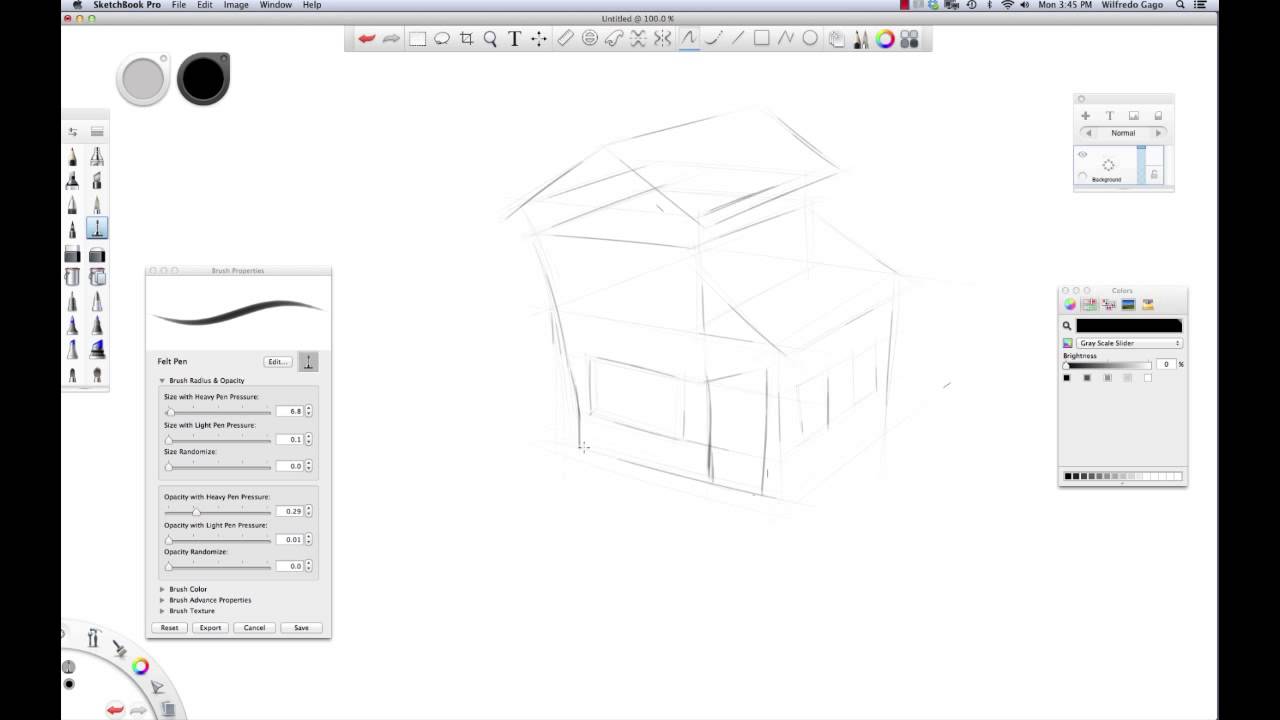Screen dimensions: 1280x720
Task: Select crayons tab in Colors window
Action: pos(1148,304)
